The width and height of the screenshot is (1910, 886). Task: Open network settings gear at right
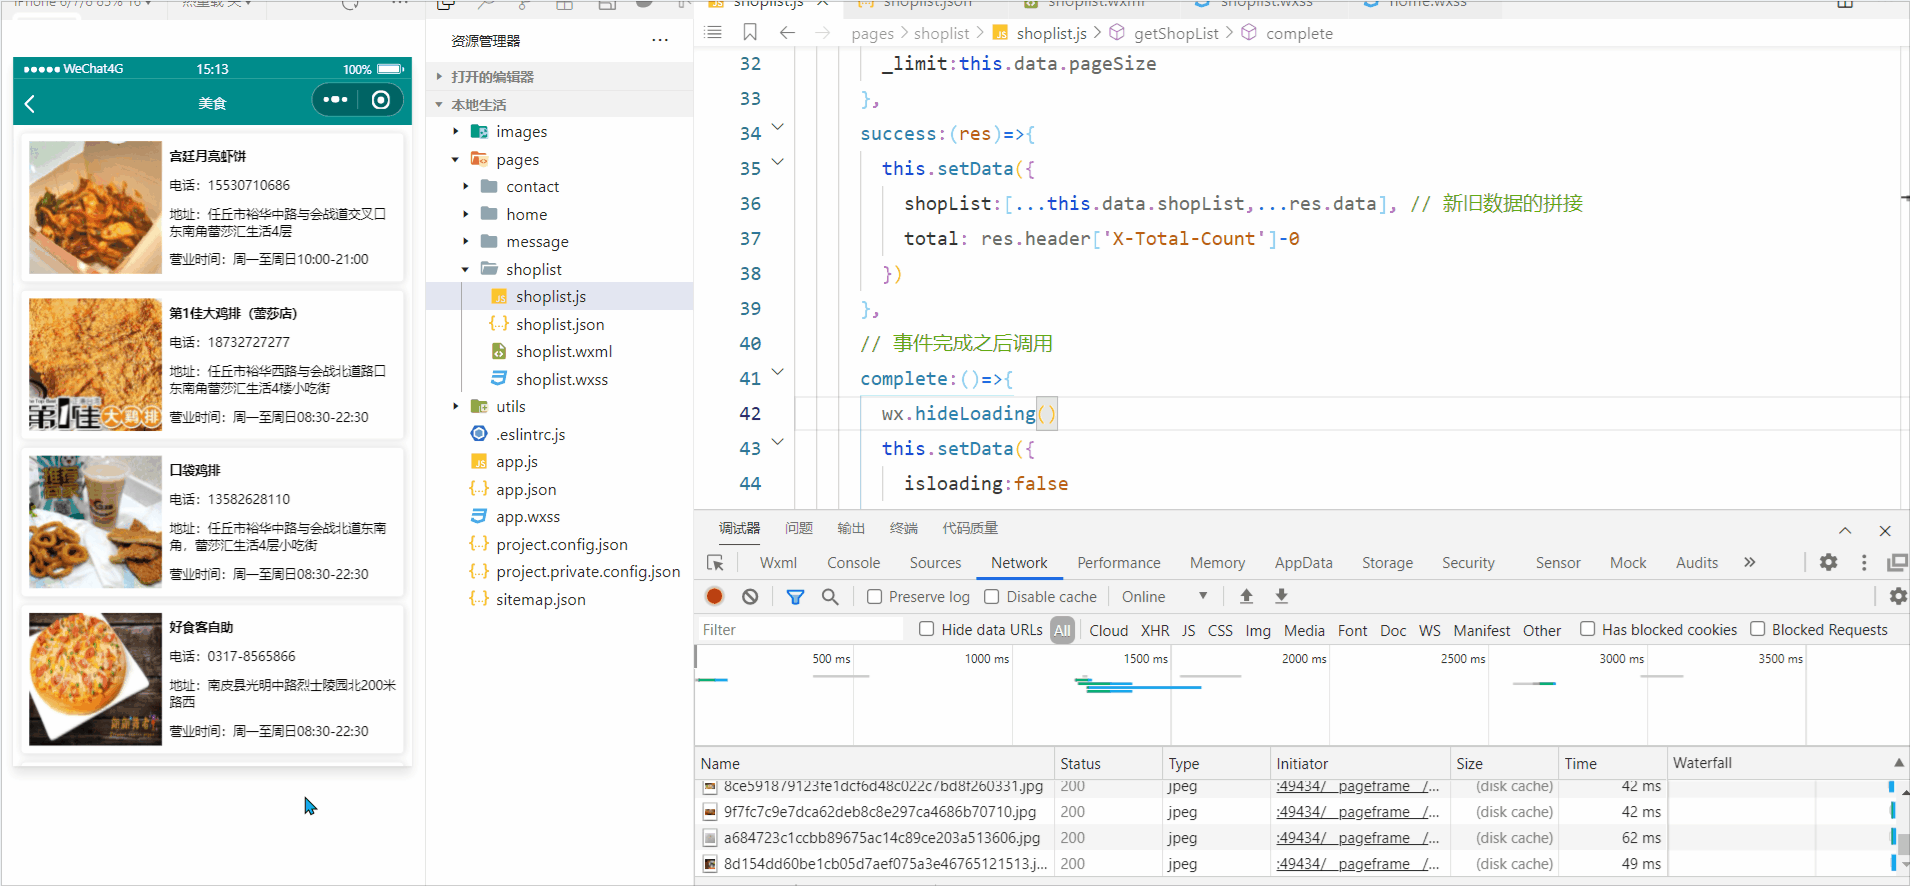coord(1897,596)
